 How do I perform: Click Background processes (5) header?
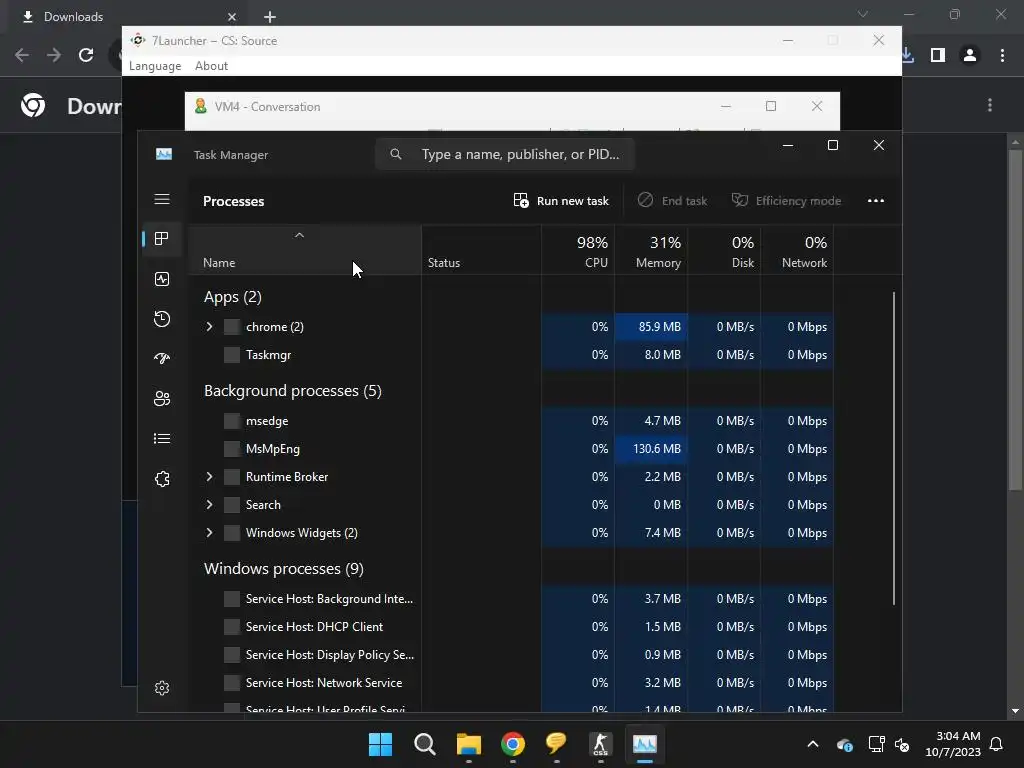(293, 391)
